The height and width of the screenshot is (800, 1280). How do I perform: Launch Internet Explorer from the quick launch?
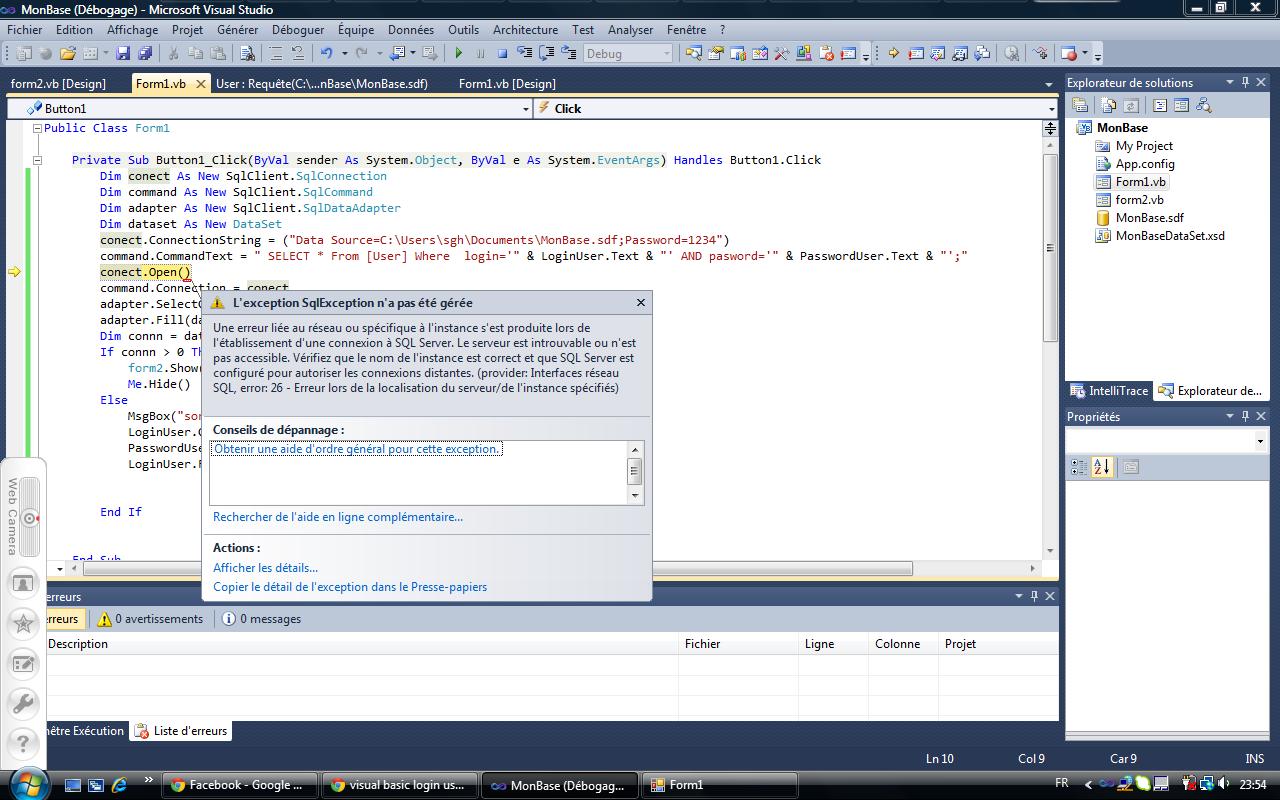click(x=119, y=785)
